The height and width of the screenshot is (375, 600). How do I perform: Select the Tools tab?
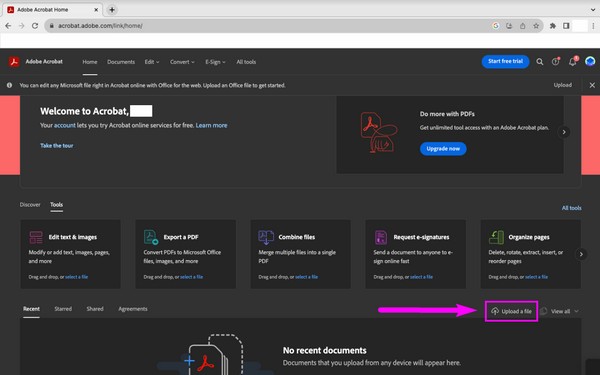[x=56, y=204]
